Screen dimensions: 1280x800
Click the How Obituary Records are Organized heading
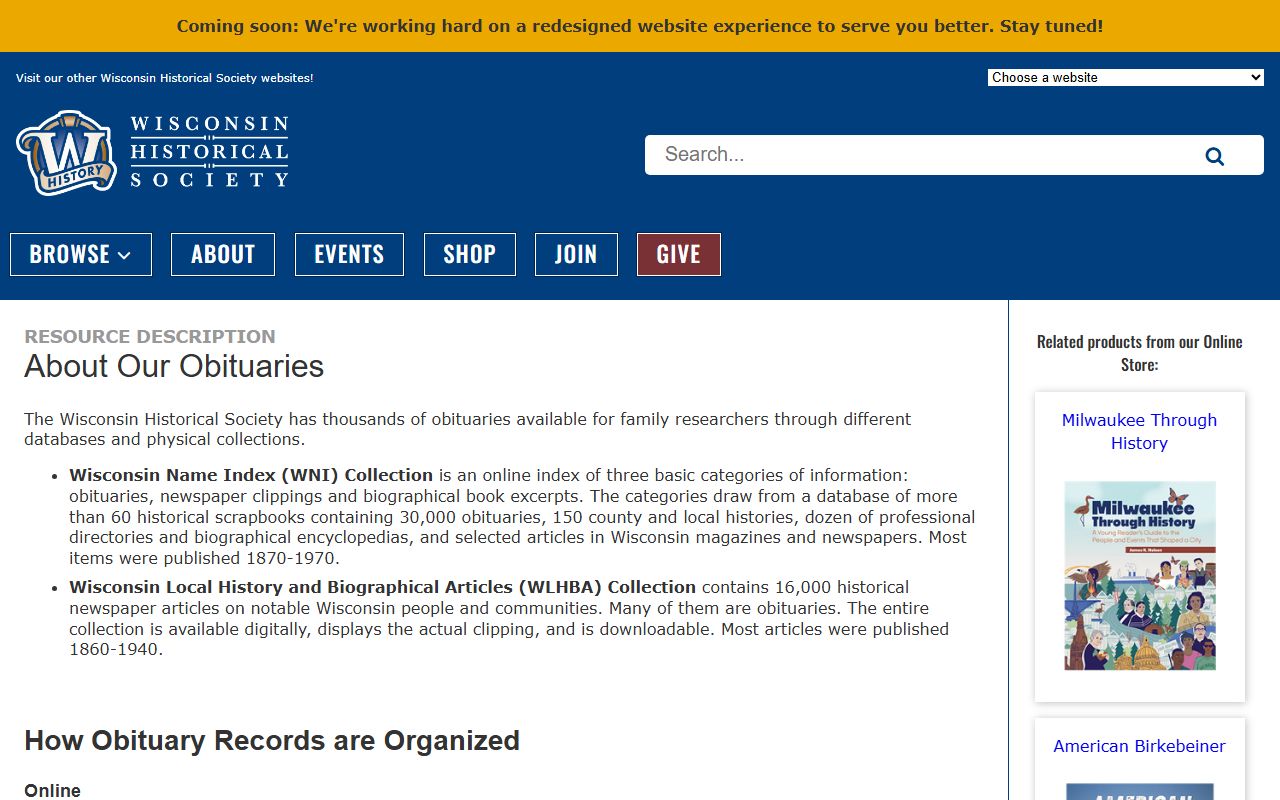tap(272, 740)
